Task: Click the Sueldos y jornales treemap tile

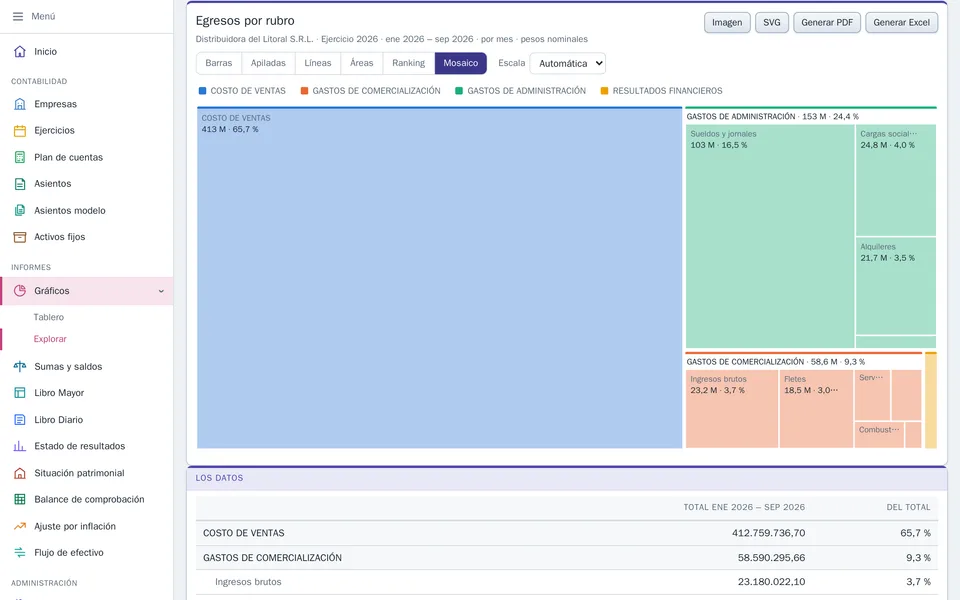Action: [770, 236]
